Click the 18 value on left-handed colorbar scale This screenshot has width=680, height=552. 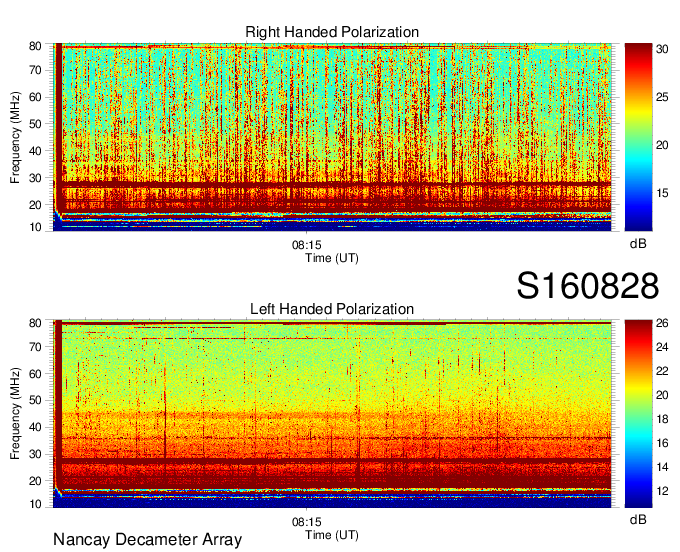pos(662,419)
